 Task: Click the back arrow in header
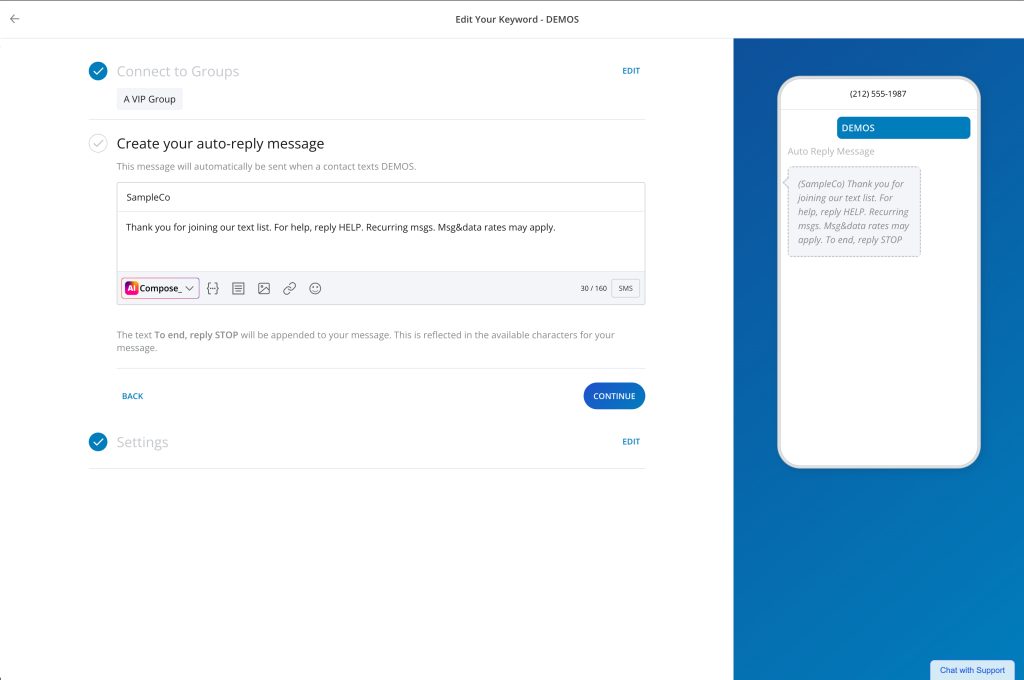[15, 19]
